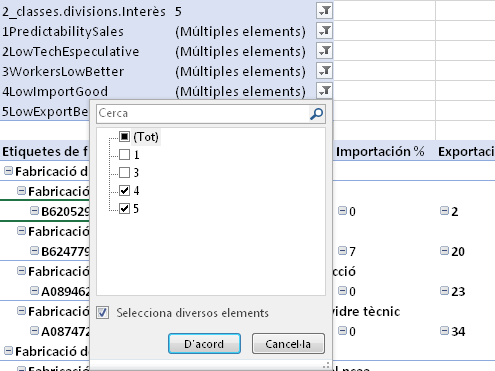This screenshot has height=371, width=495.
Task: Open filter dropdown for 4LowImportGood
Action: (324, 91)
